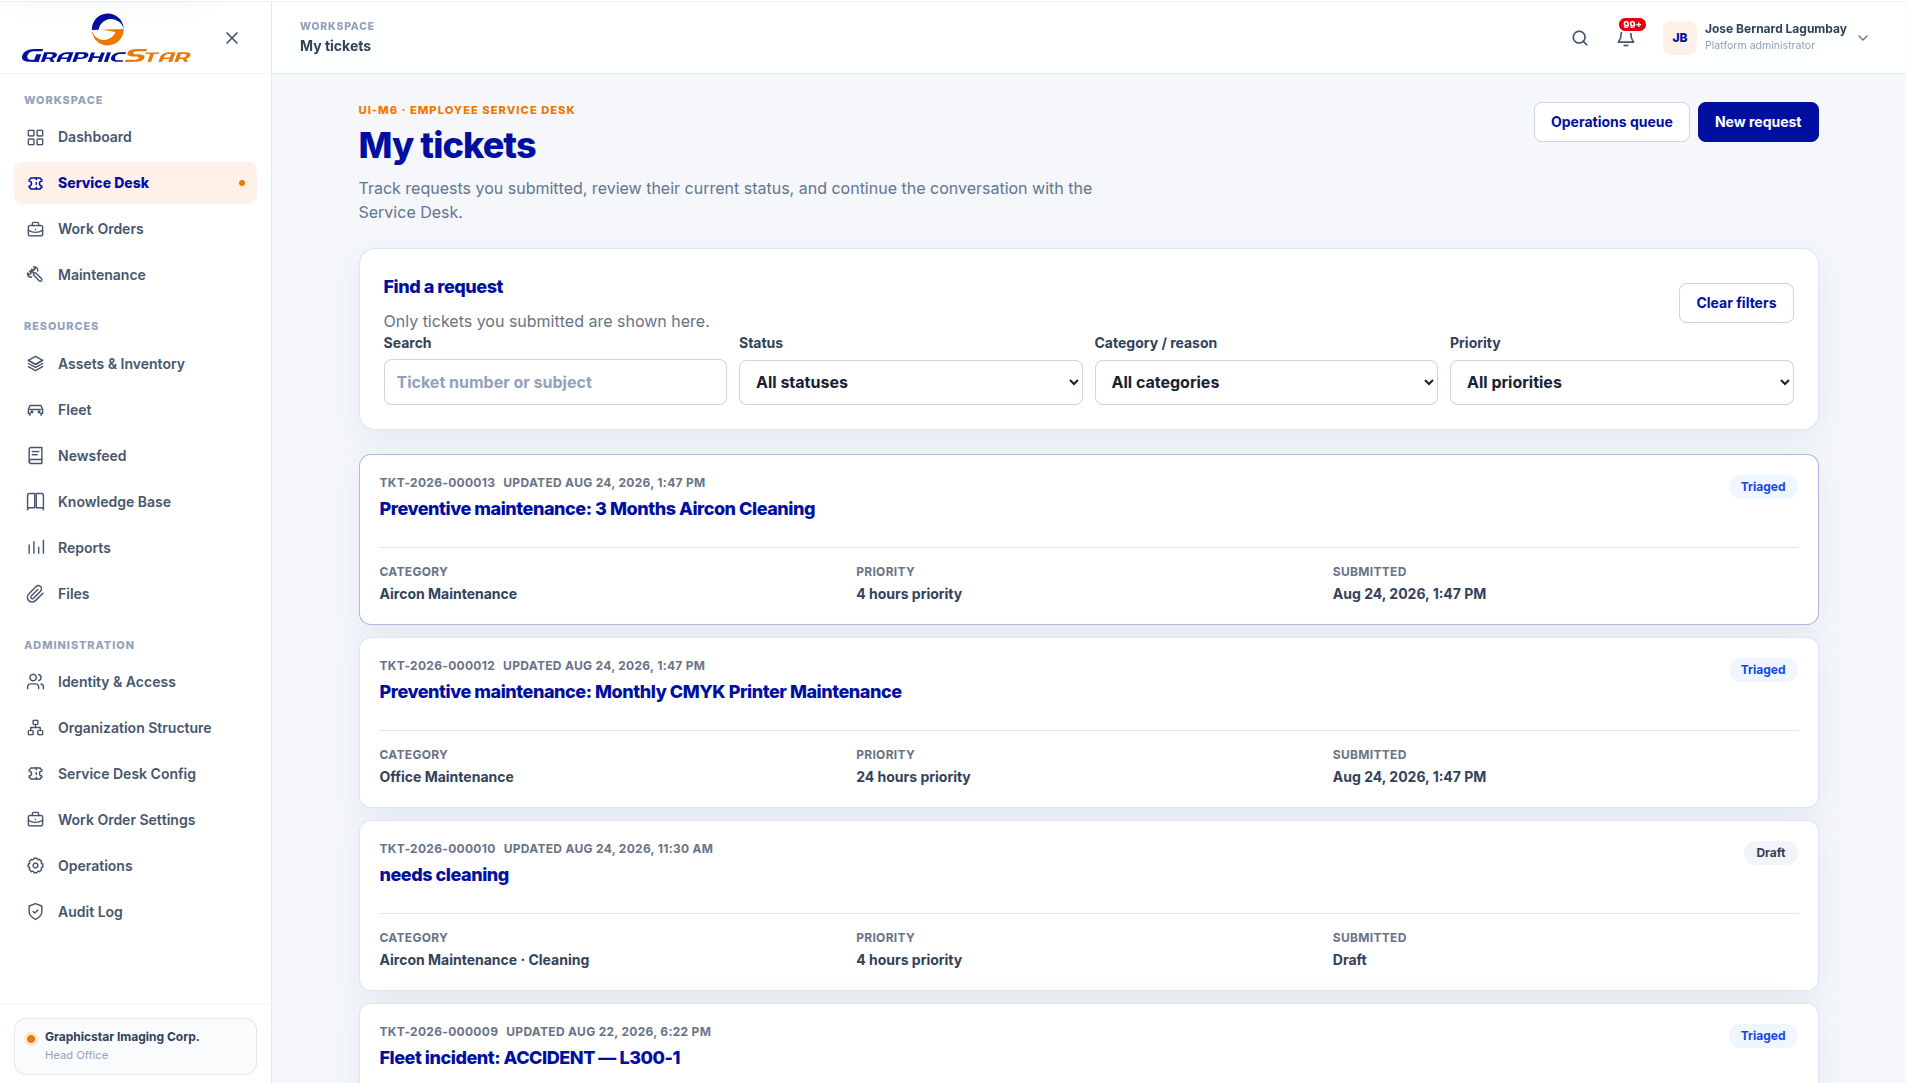Click the GraphicStar logo

pyautogui.click(x=107, y=38)
